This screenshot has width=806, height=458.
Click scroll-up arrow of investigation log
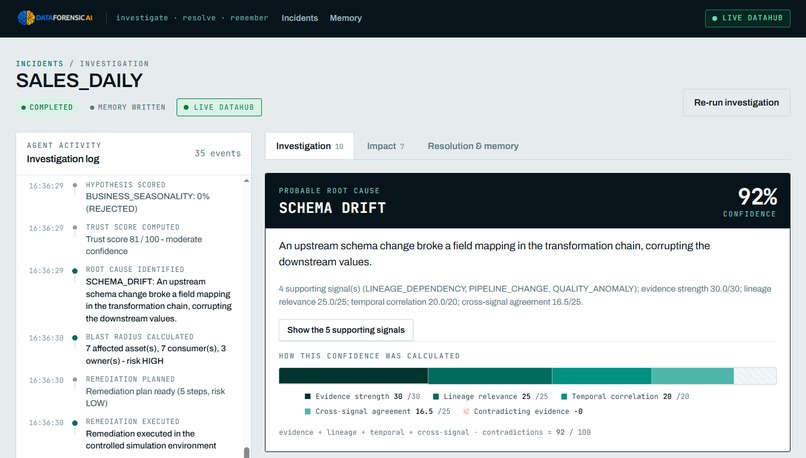[247, 181]
